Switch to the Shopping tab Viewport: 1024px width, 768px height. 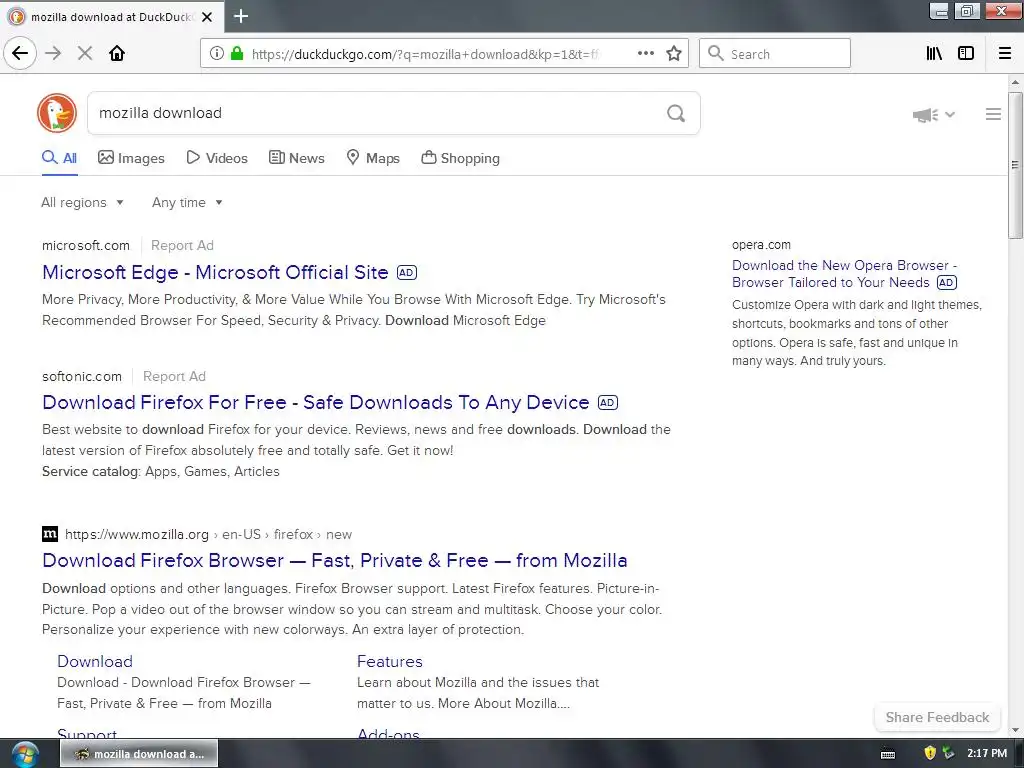click(x=460, y=158)
